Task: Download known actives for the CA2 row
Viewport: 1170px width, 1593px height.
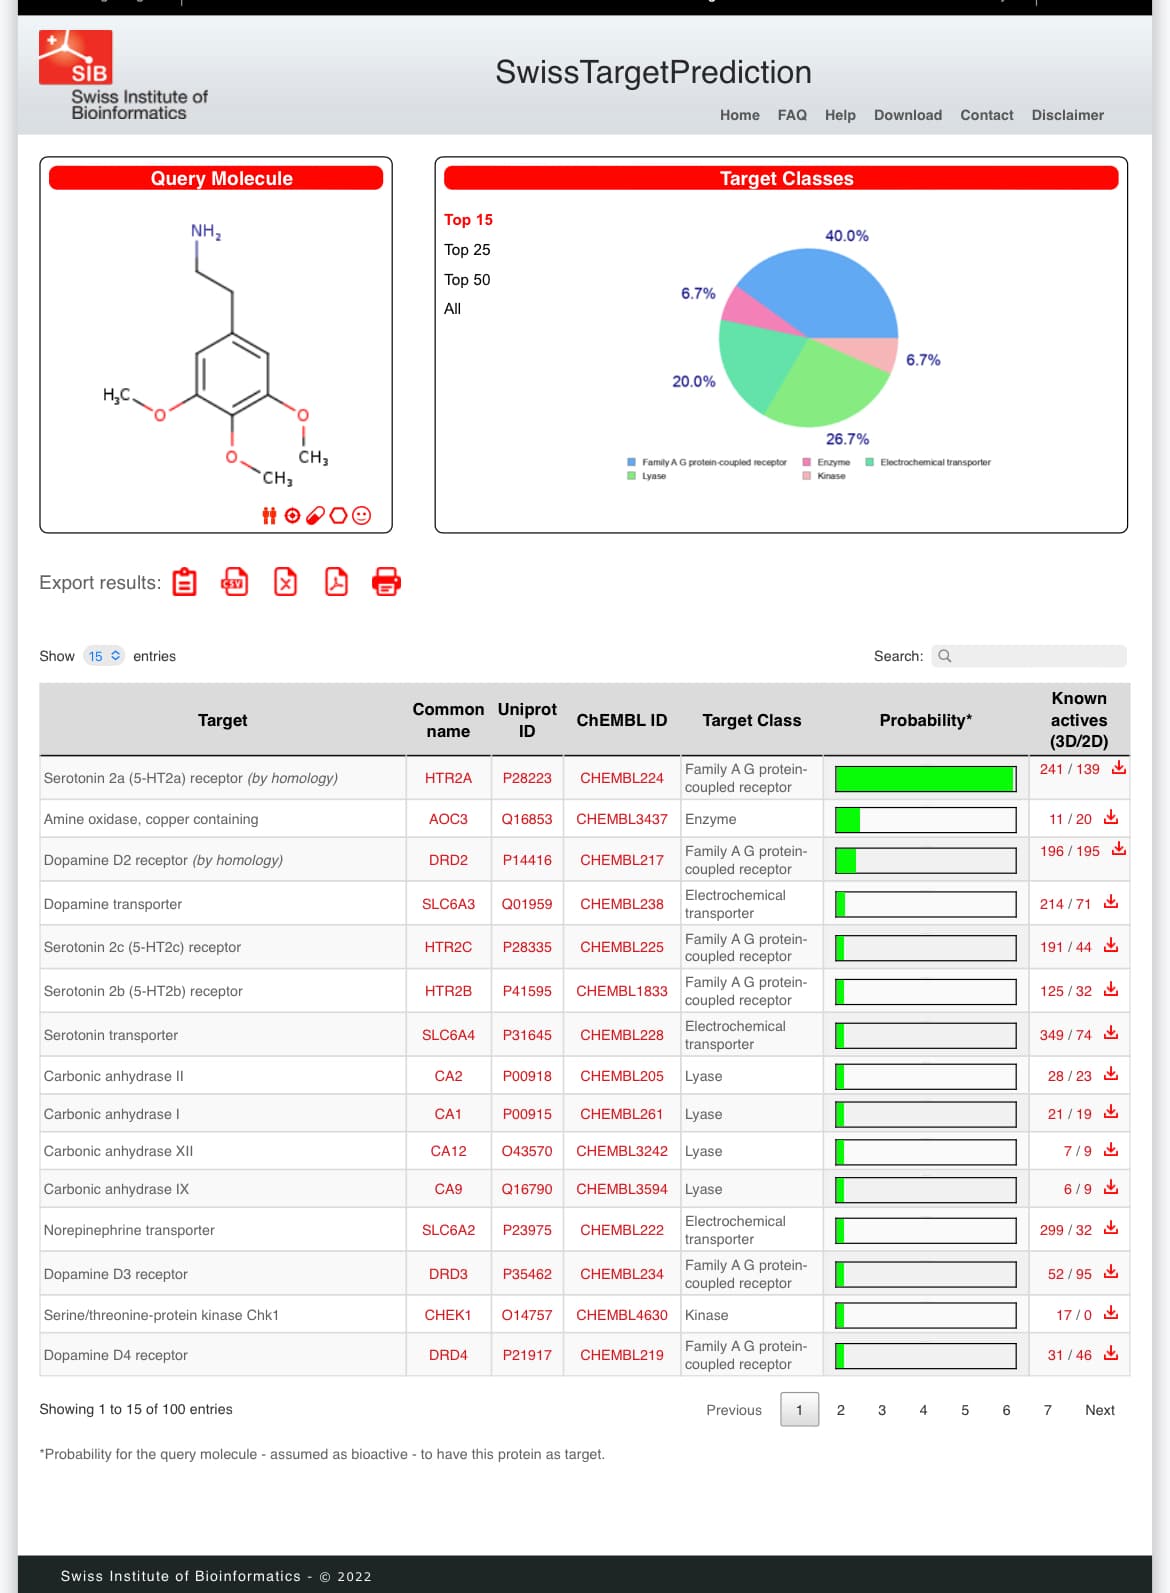Action: pos(1111,1075)
